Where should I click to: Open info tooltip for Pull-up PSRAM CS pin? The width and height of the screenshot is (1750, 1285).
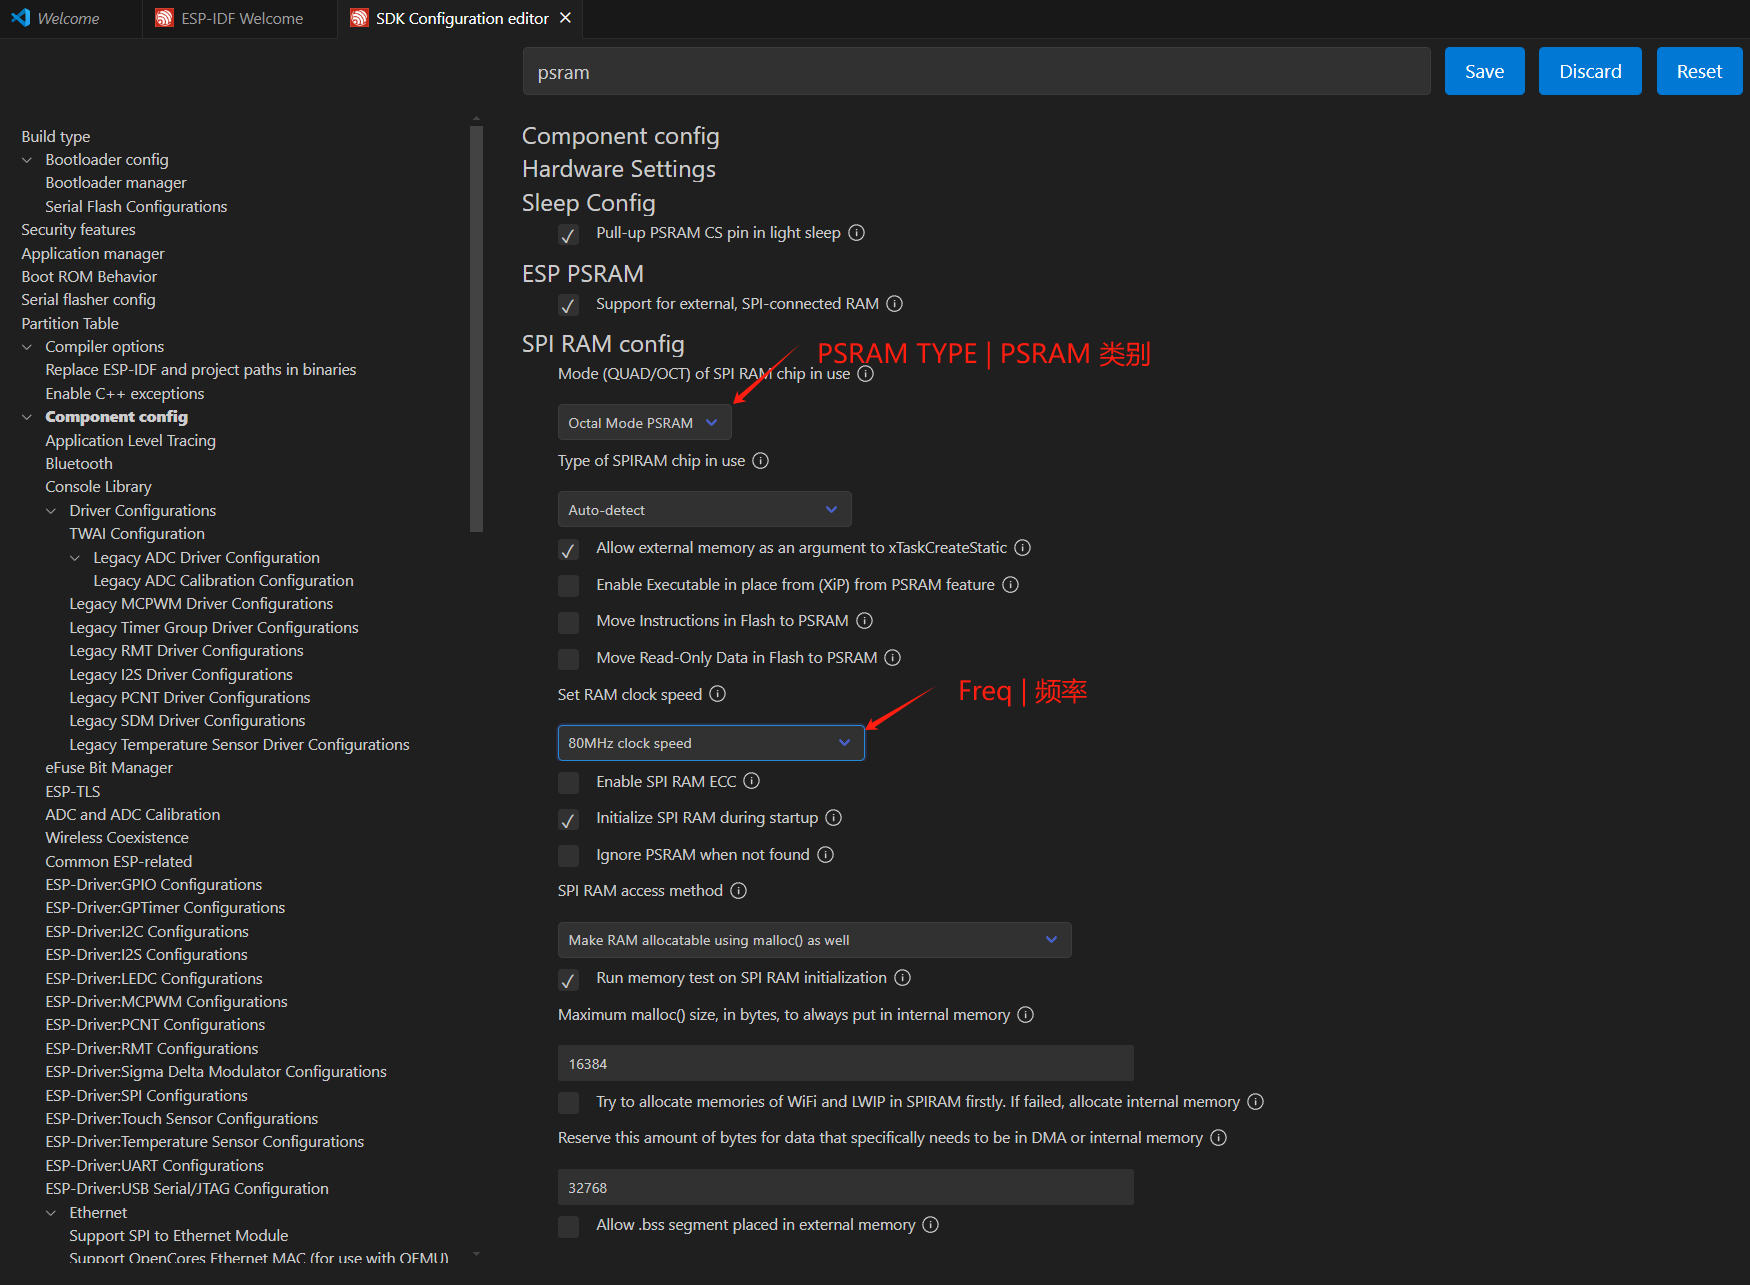(856, 232)
